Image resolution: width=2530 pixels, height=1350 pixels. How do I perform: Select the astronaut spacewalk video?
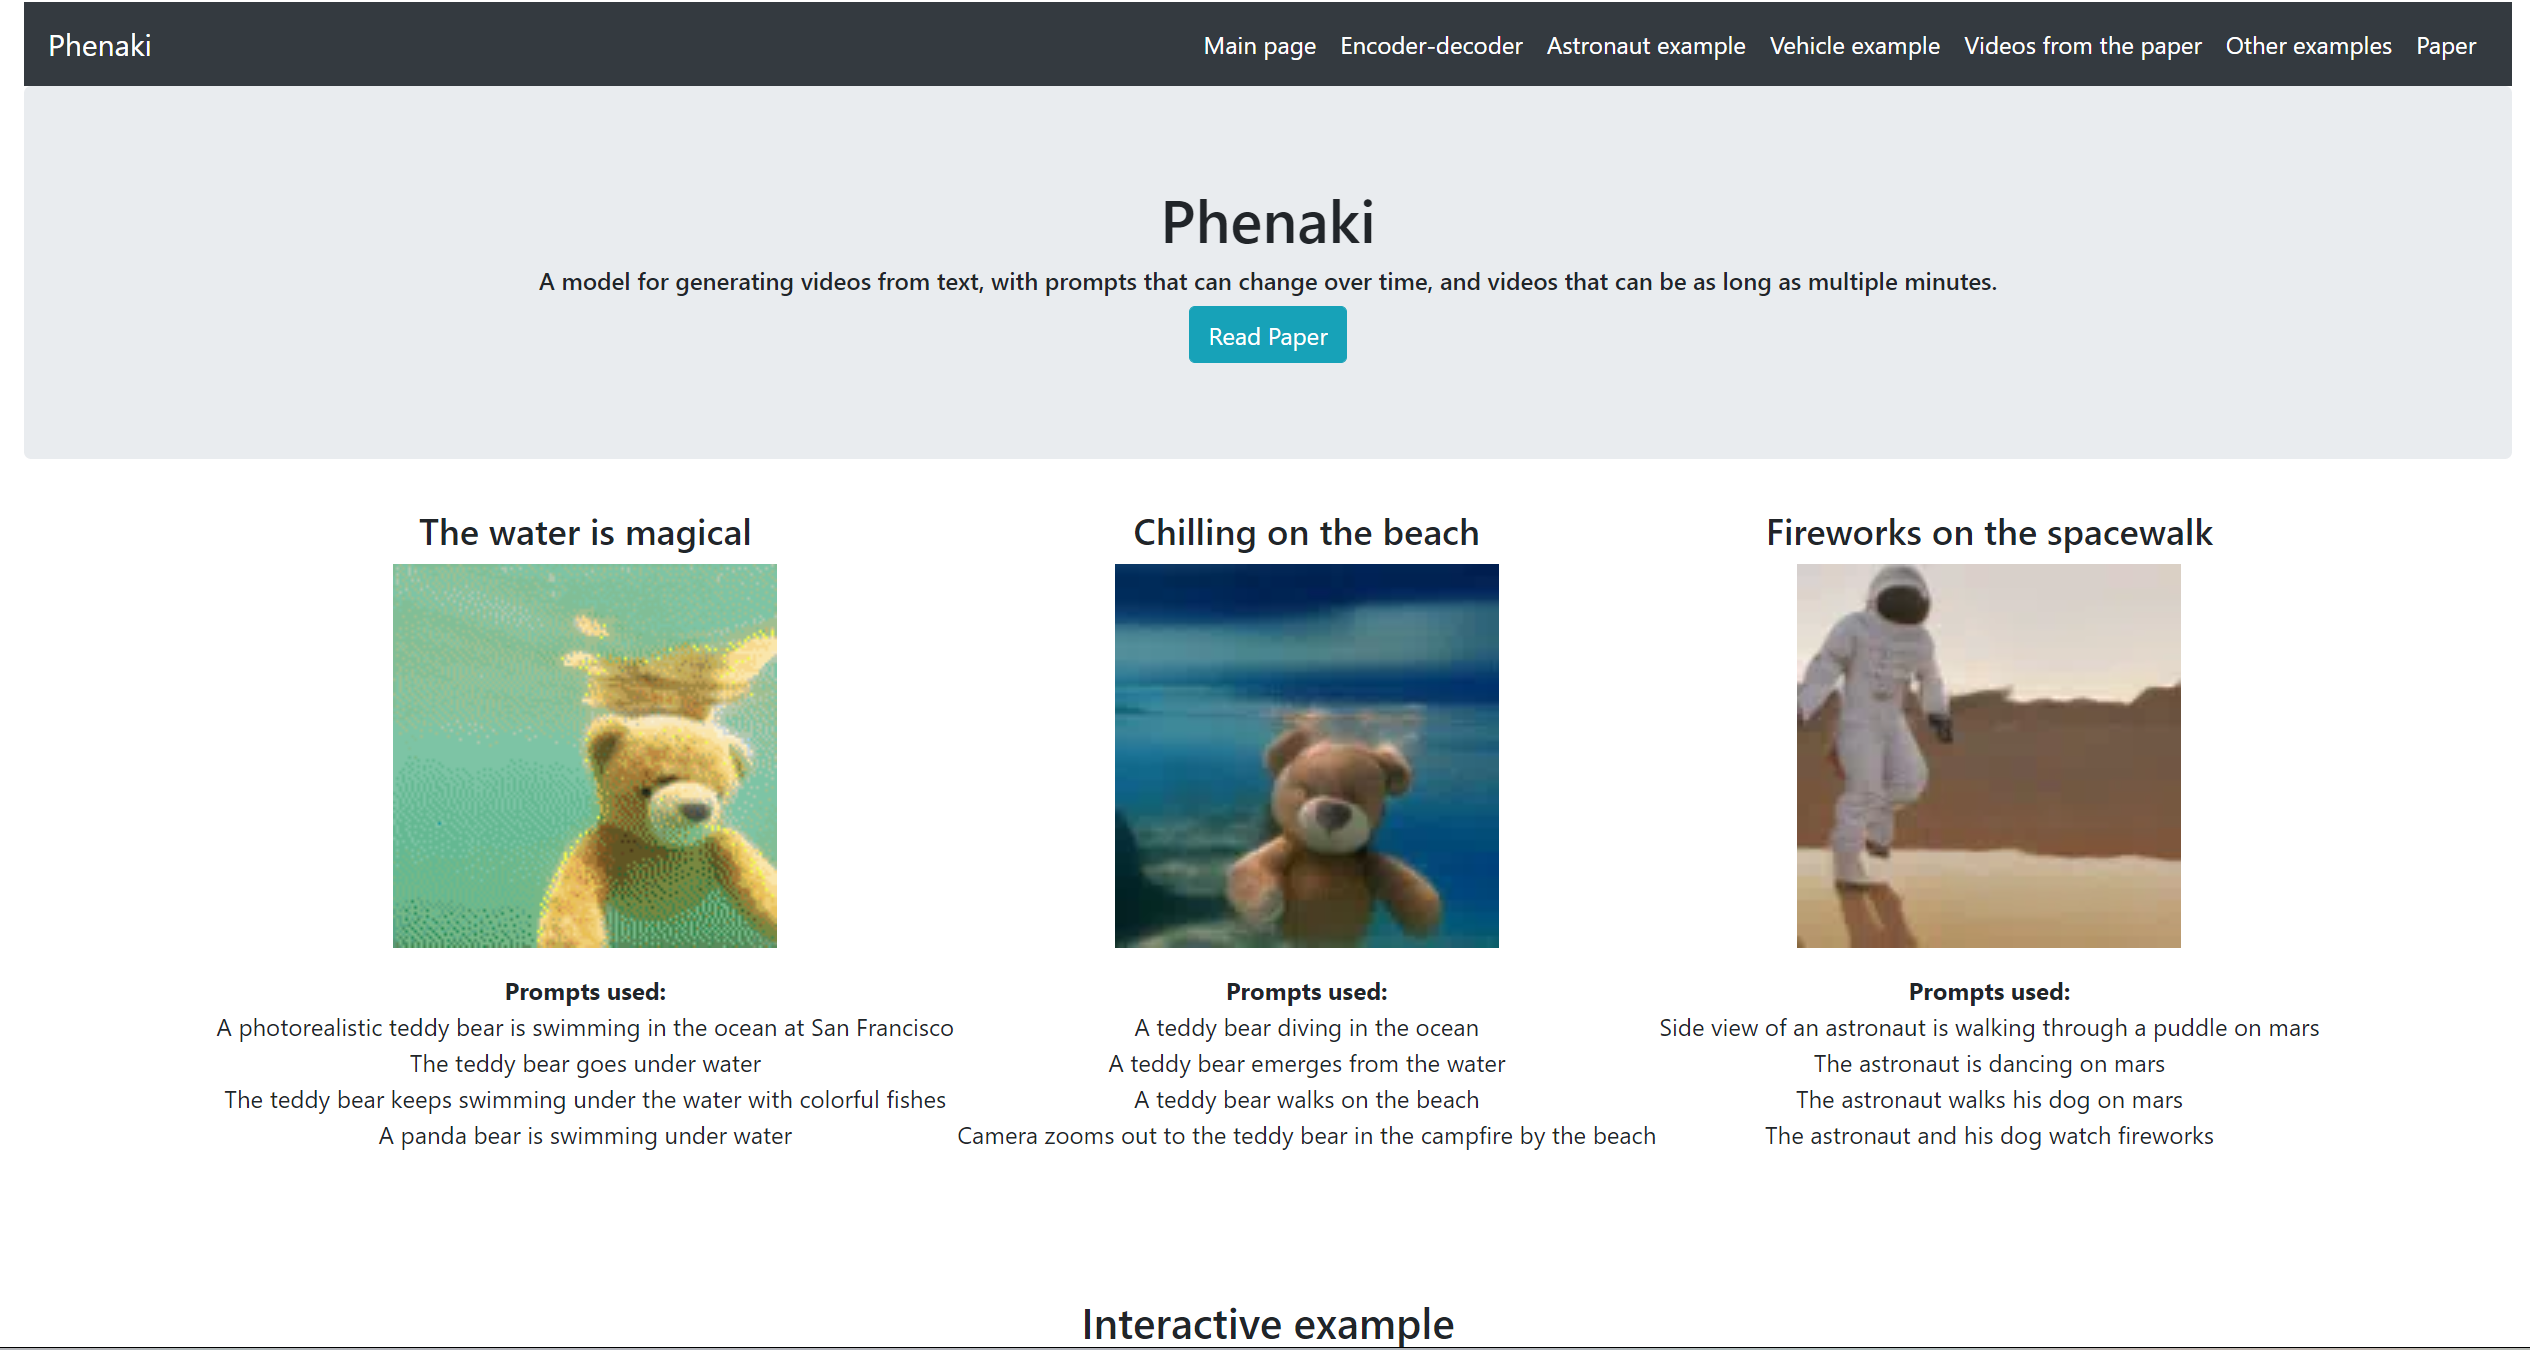pos(1988,755)
